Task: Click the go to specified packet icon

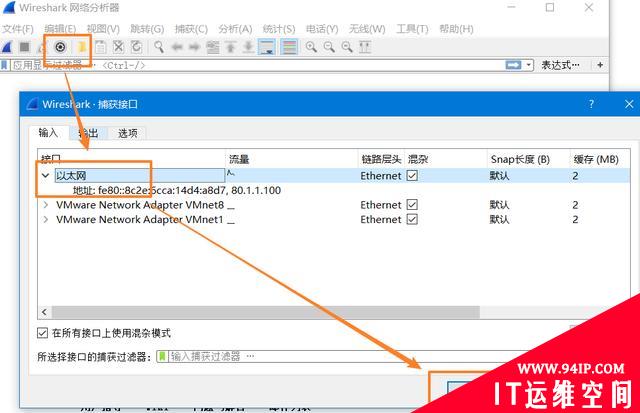Action: coord(213,47)
